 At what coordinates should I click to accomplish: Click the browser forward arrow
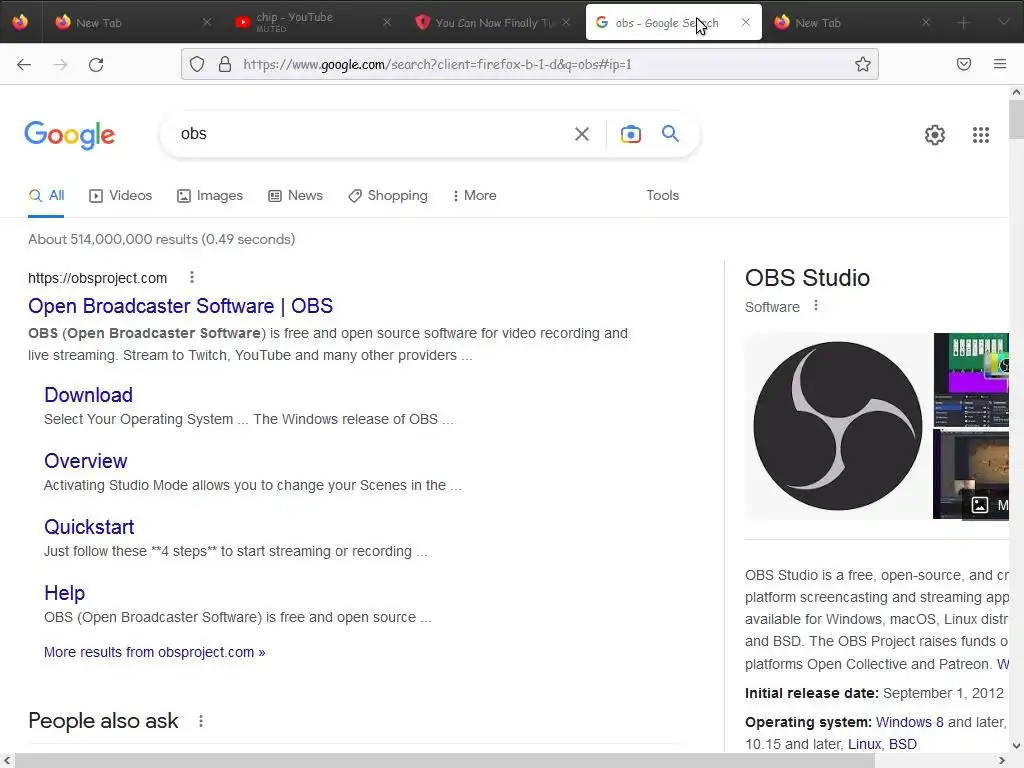coord(60,64)
